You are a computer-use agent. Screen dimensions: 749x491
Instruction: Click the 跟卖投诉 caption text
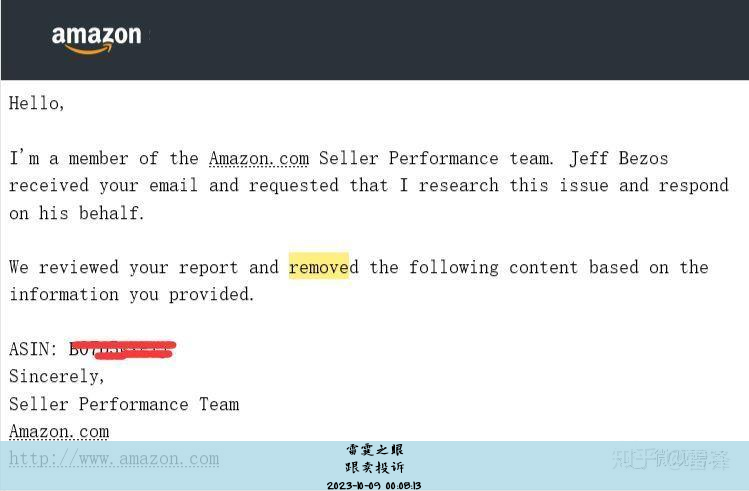tap(375, 467)
